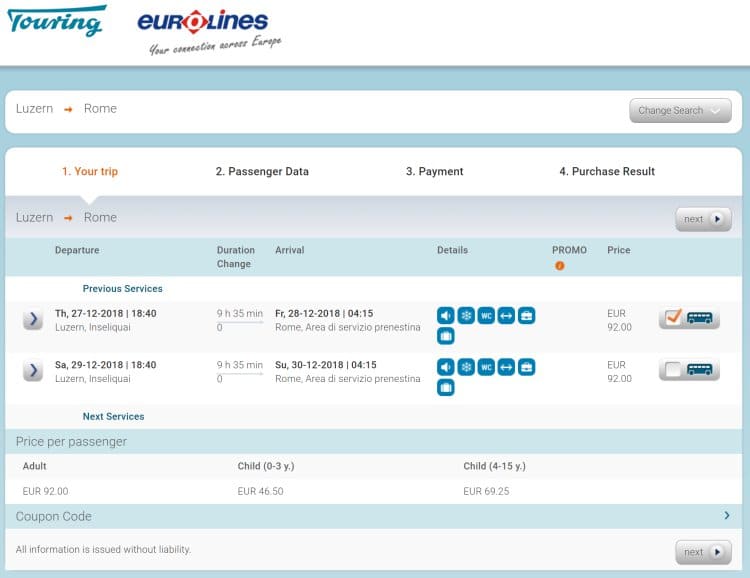Click the WC icon on the 27-12-2018 trip
This screenshot has height=578, width=750.
[486, 316]
